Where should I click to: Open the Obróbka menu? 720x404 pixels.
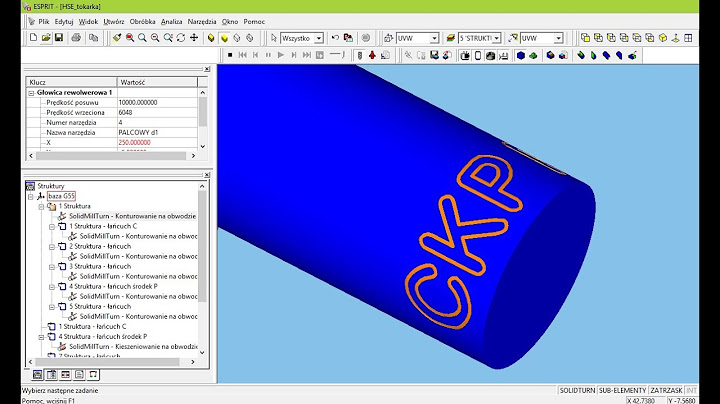point(142,22)
